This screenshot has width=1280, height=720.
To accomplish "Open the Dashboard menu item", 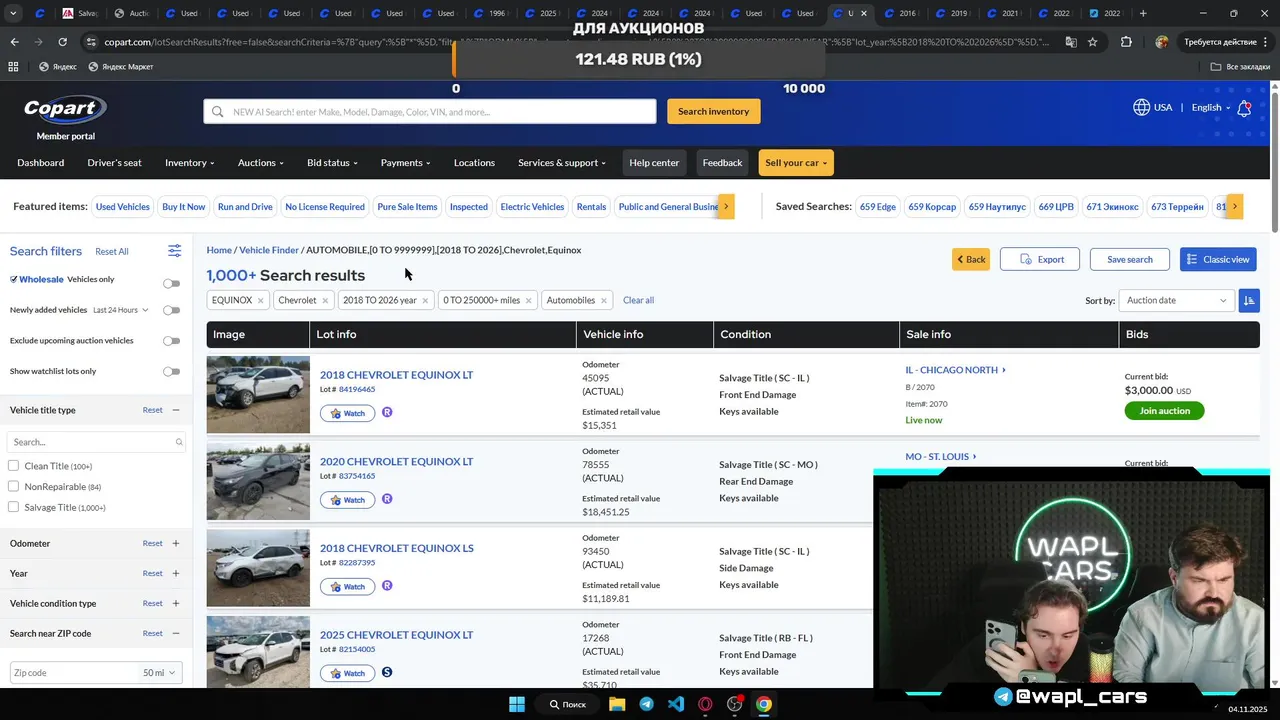I will pos(40,163).
